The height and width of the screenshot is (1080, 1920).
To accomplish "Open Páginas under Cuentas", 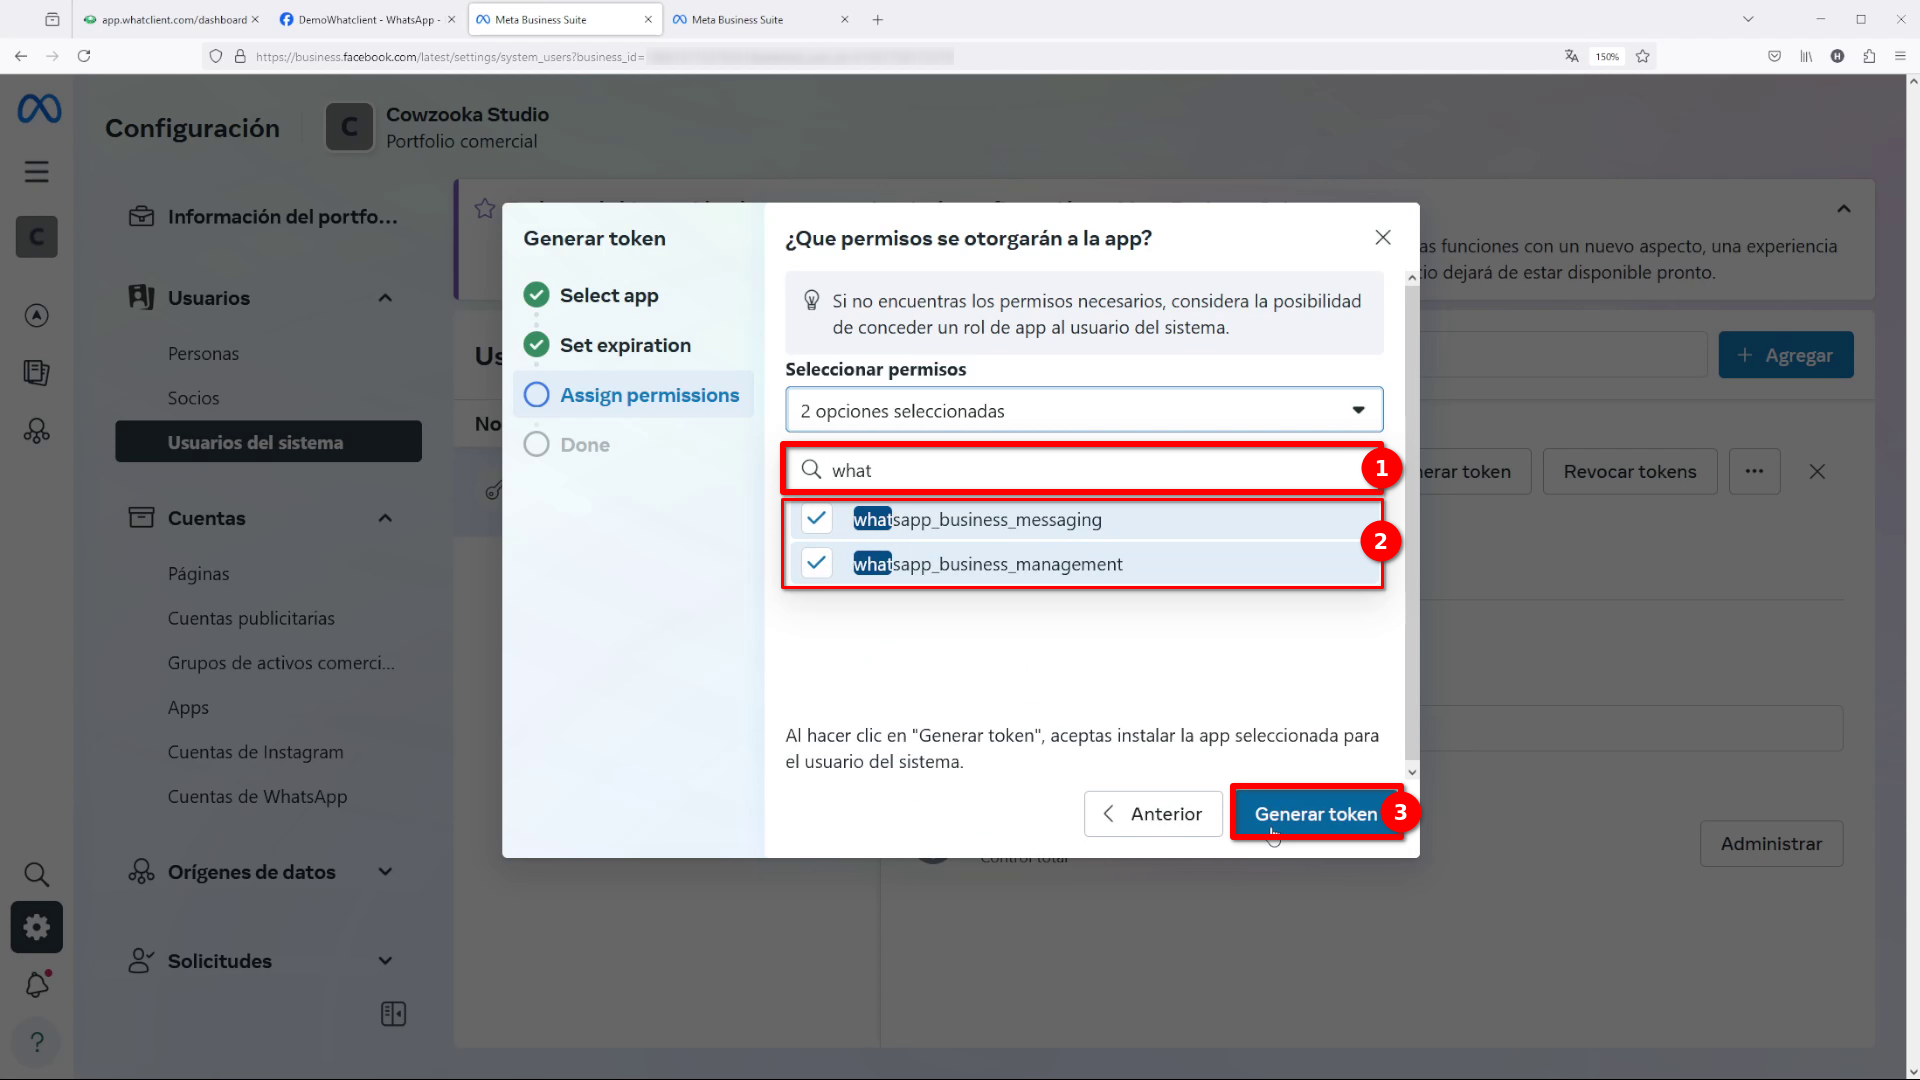I will point(198,574).
